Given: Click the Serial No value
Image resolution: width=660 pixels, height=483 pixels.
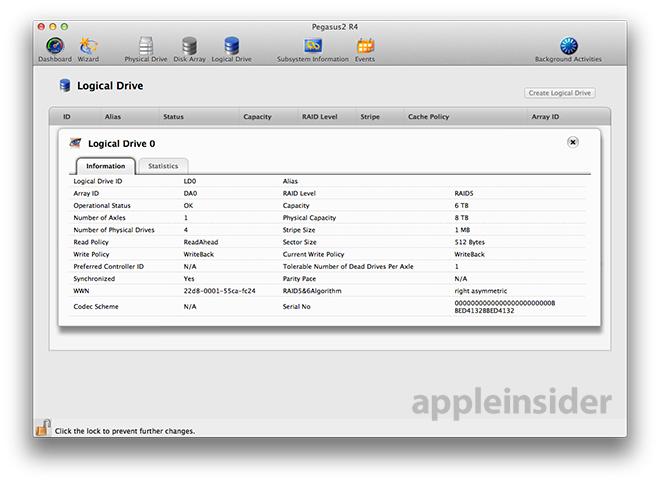Looking at the screenshot, I should click(x=505, y=307).
